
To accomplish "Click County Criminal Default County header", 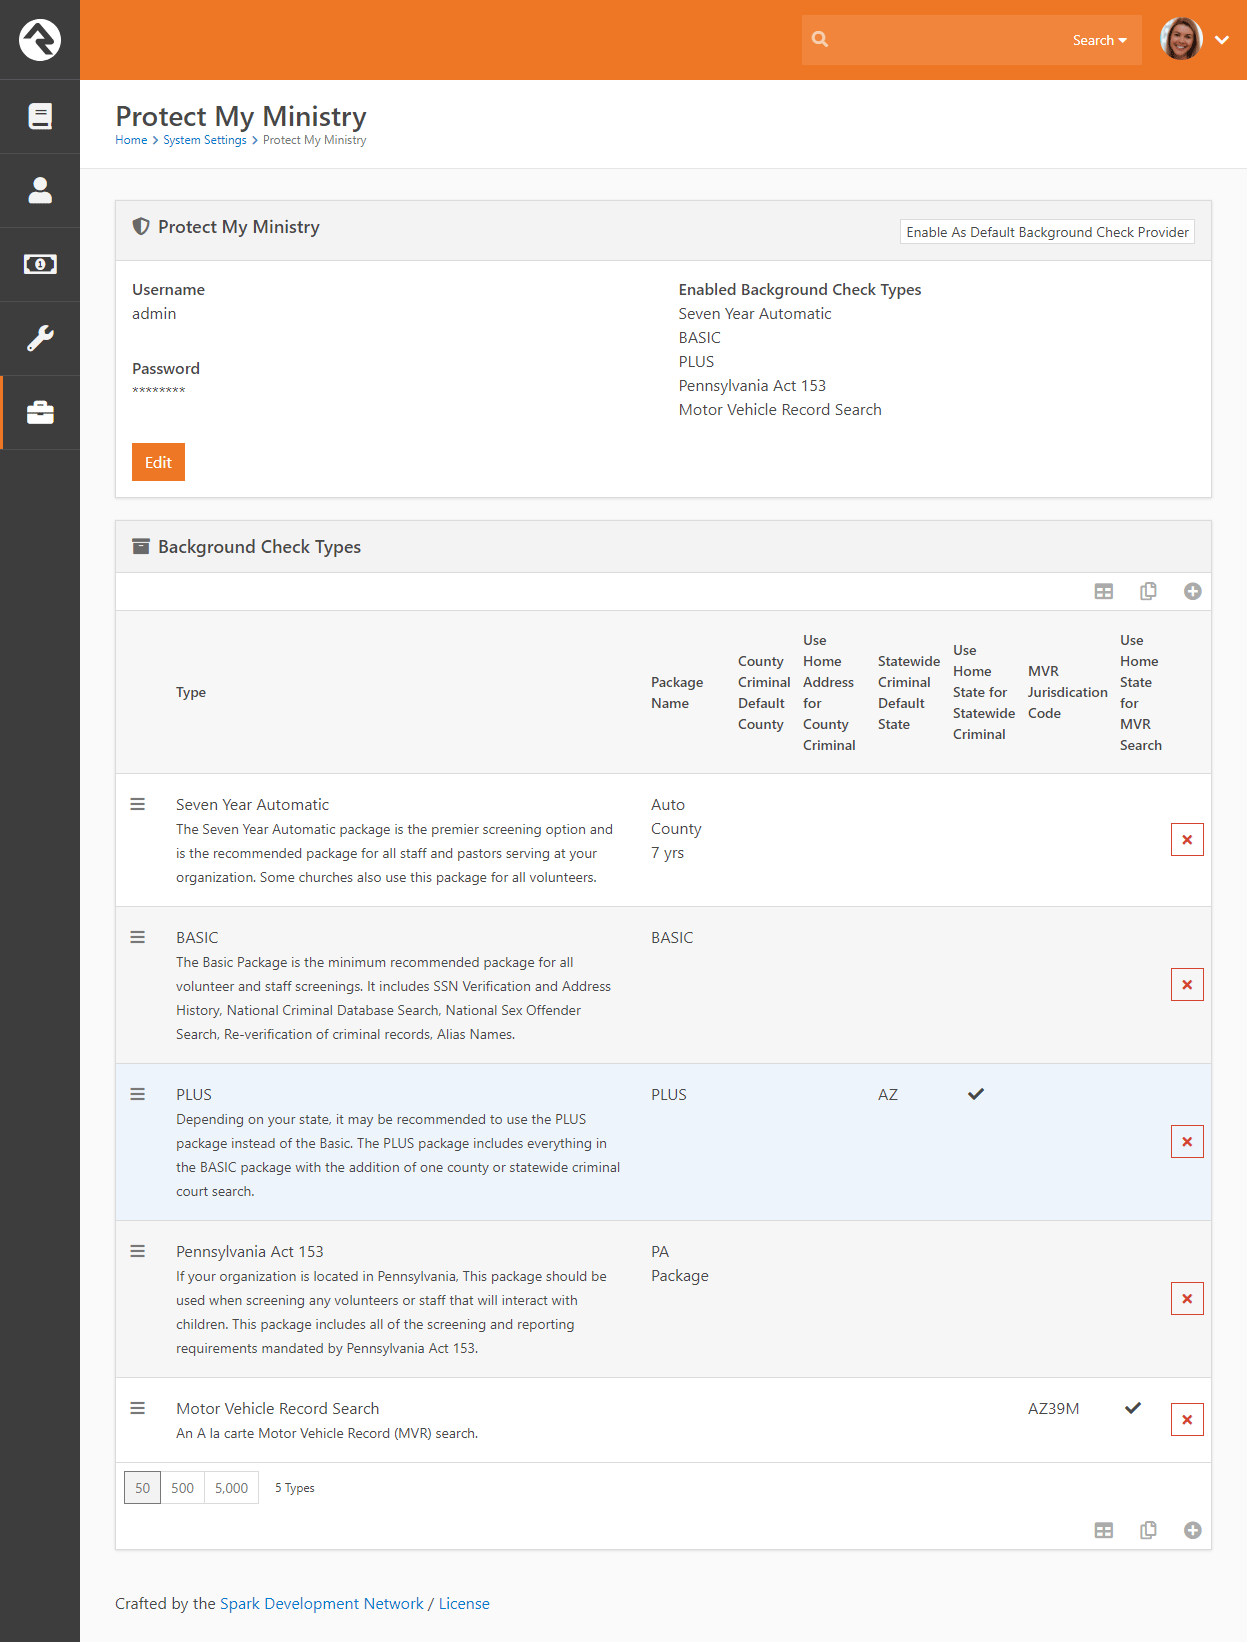I will (x=764, y=692).
